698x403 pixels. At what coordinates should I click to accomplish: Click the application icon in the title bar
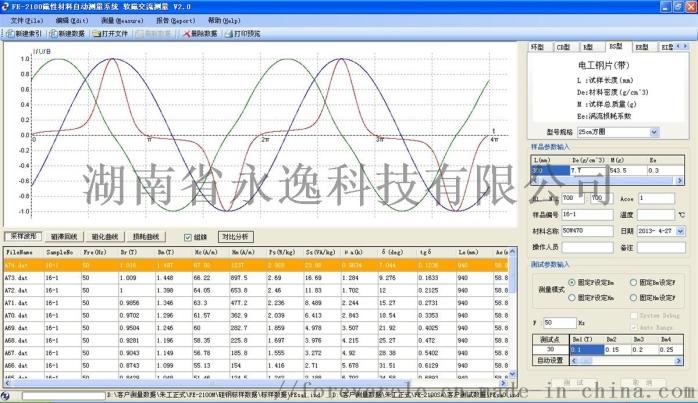coord(5,6)
